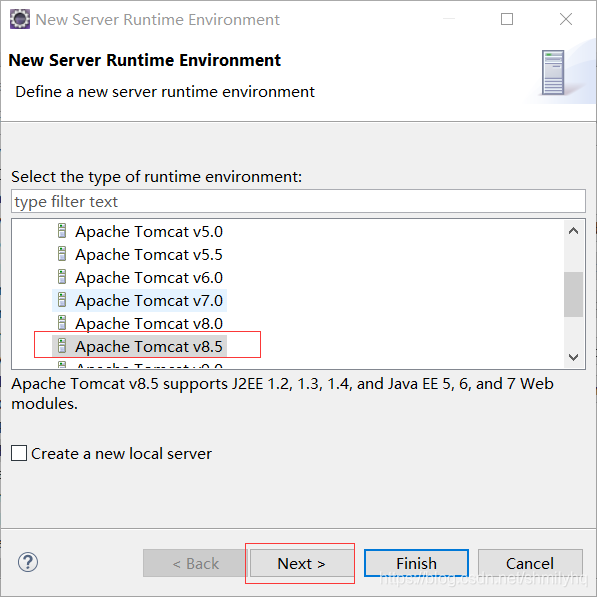This screenshot has height=597, width=597.
Task: Click the scroll up arrow of runtime list
Action: coord(573,231)
